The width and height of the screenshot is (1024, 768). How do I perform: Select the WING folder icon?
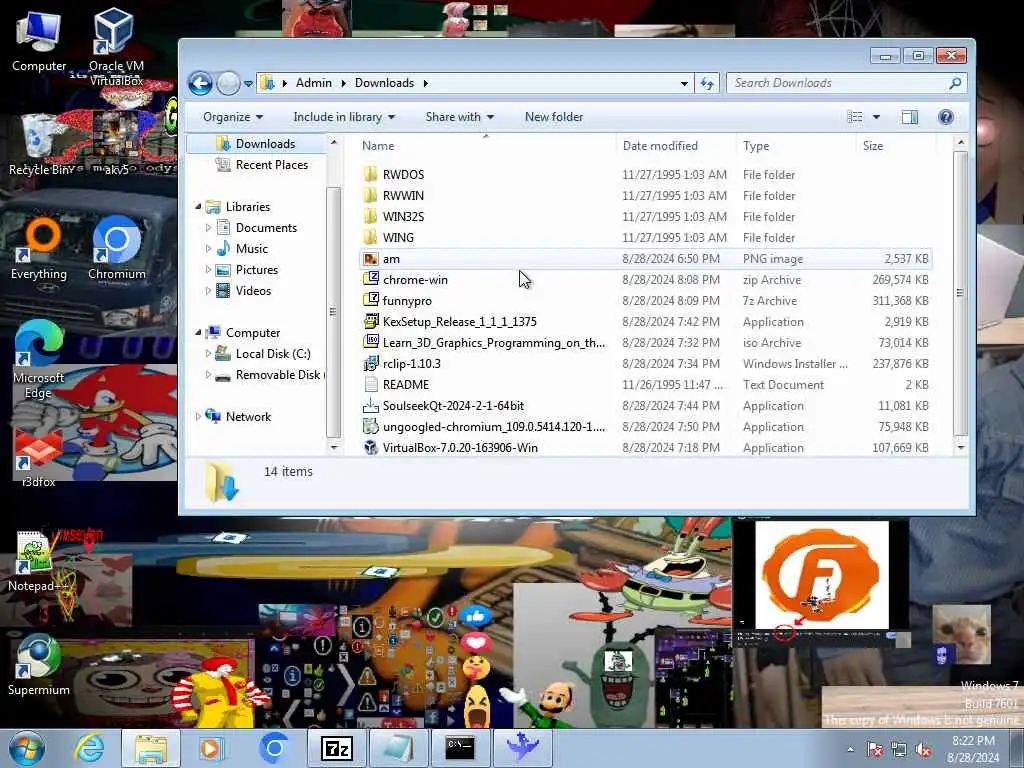pos(370,237)
